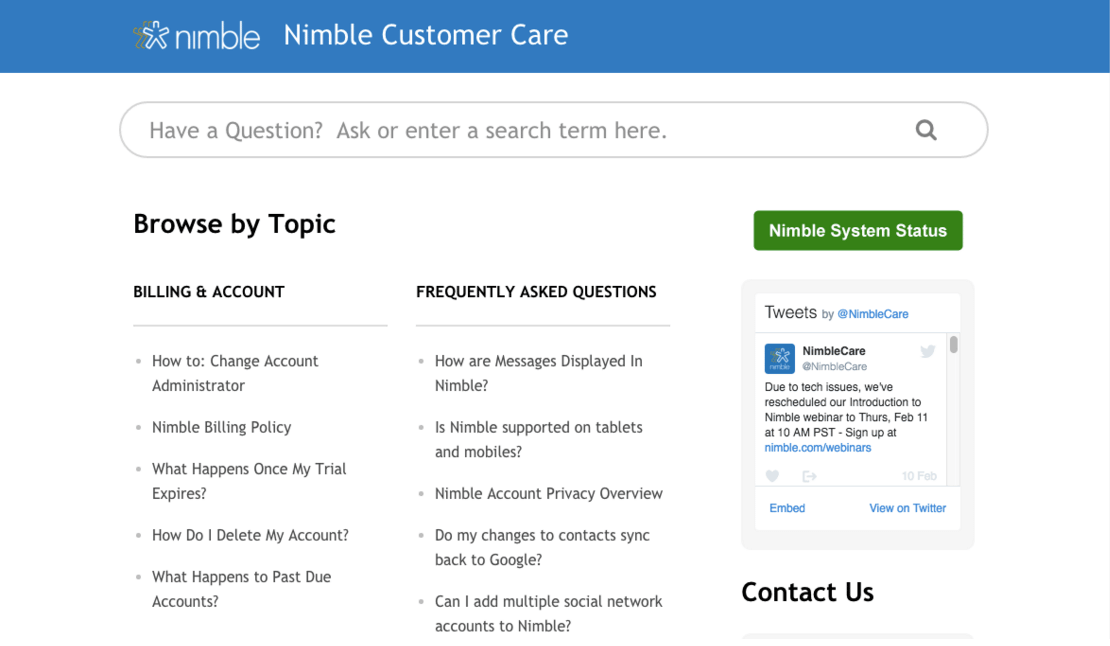Click the tweet share arrow icon
Image resolution: width=1110 pixels, height=646 pixels.
pos(809,476)
